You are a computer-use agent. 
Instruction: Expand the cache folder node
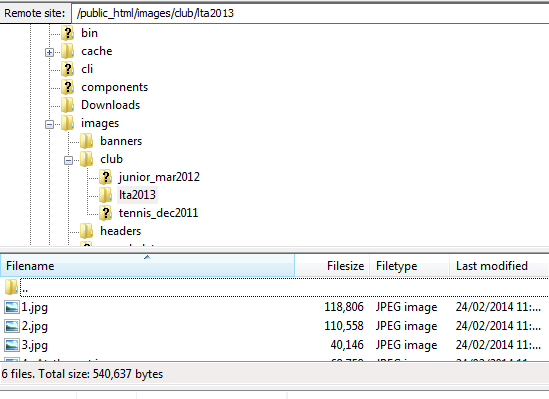pos(49,52)
